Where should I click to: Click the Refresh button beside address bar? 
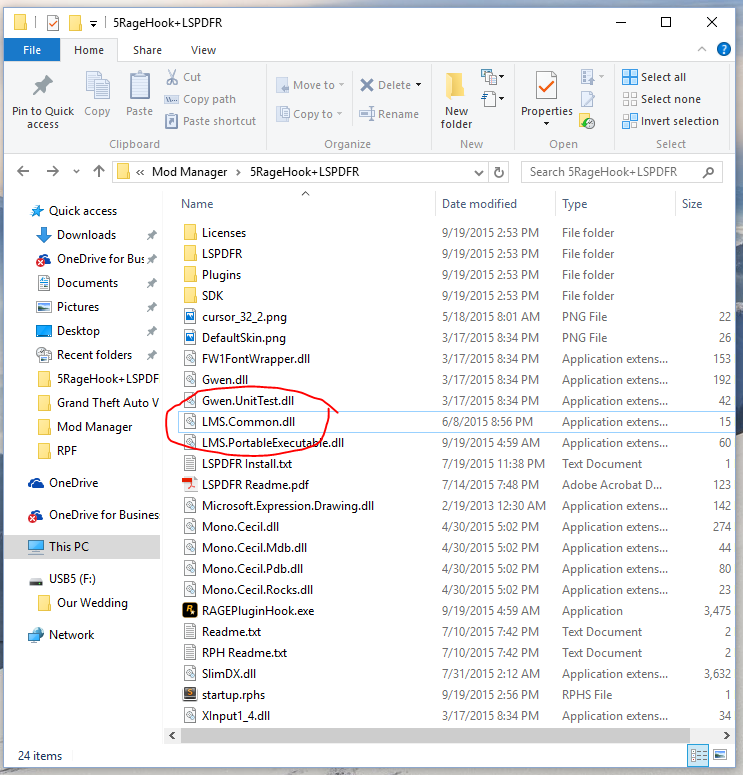(499, 172)
